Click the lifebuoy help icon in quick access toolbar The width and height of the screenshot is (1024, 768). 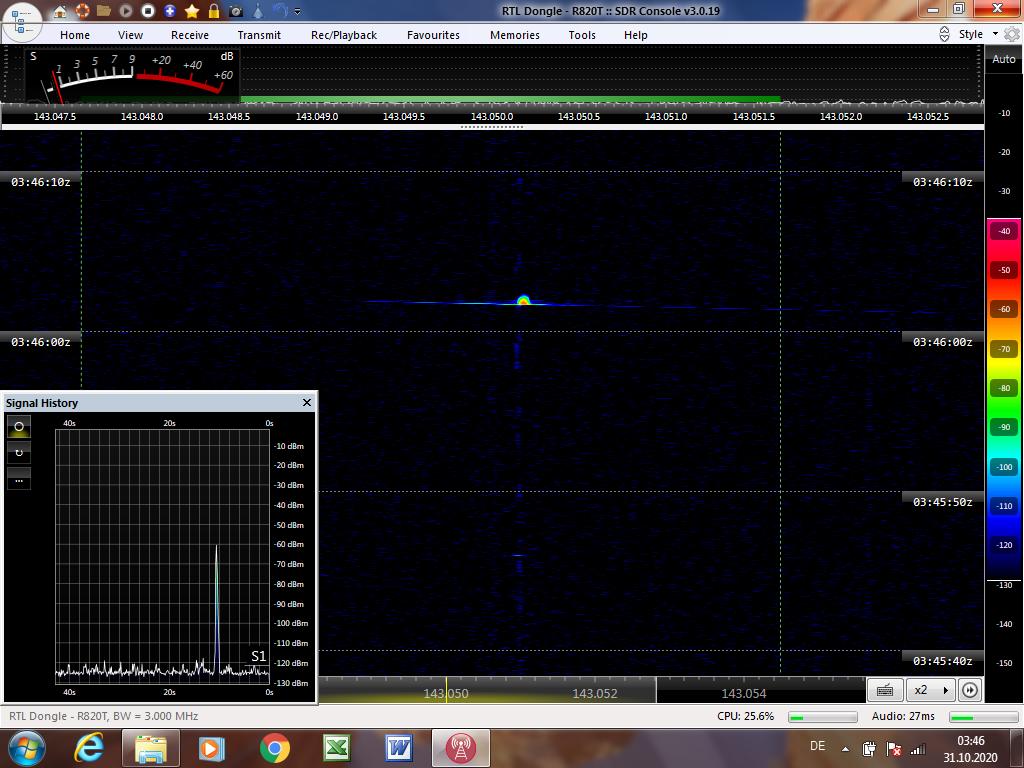(x=82, y=11)
